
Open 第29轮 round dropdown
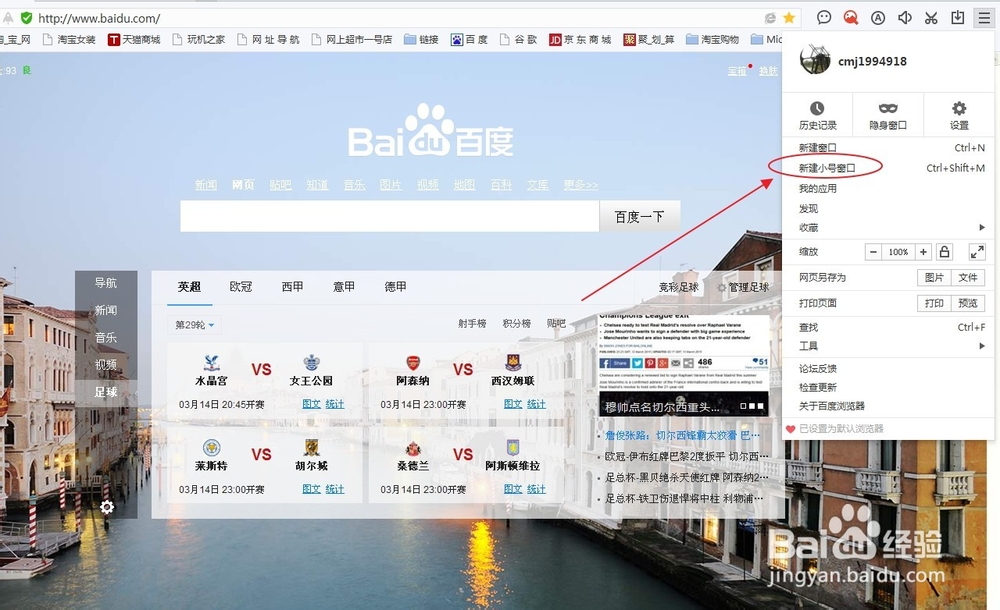194,325
